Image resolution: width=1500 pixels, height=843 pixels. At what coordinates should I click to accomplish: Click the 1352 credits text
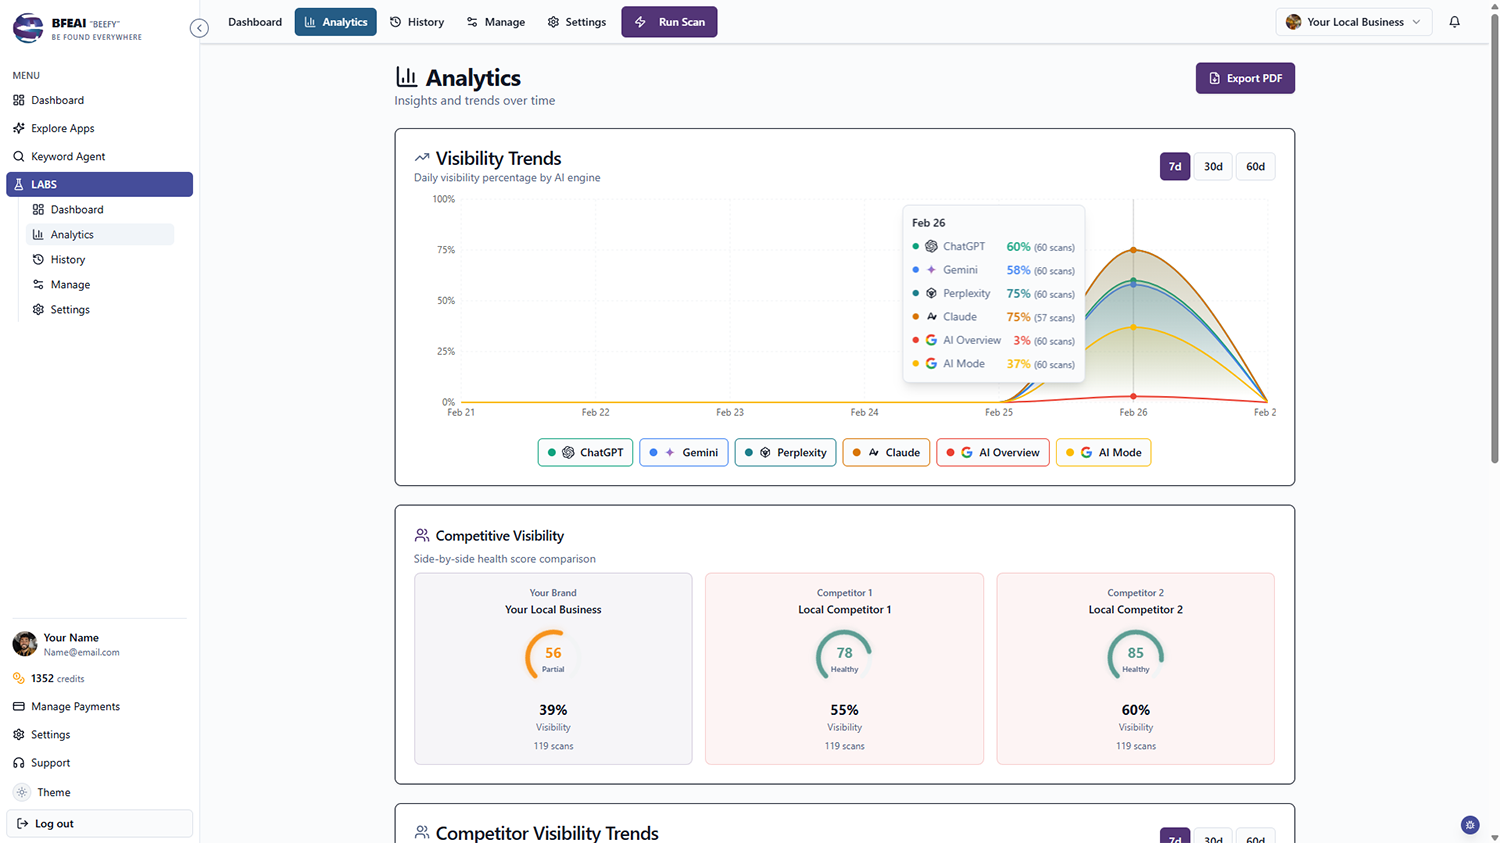pyautogui.click(x=57, y=678)
